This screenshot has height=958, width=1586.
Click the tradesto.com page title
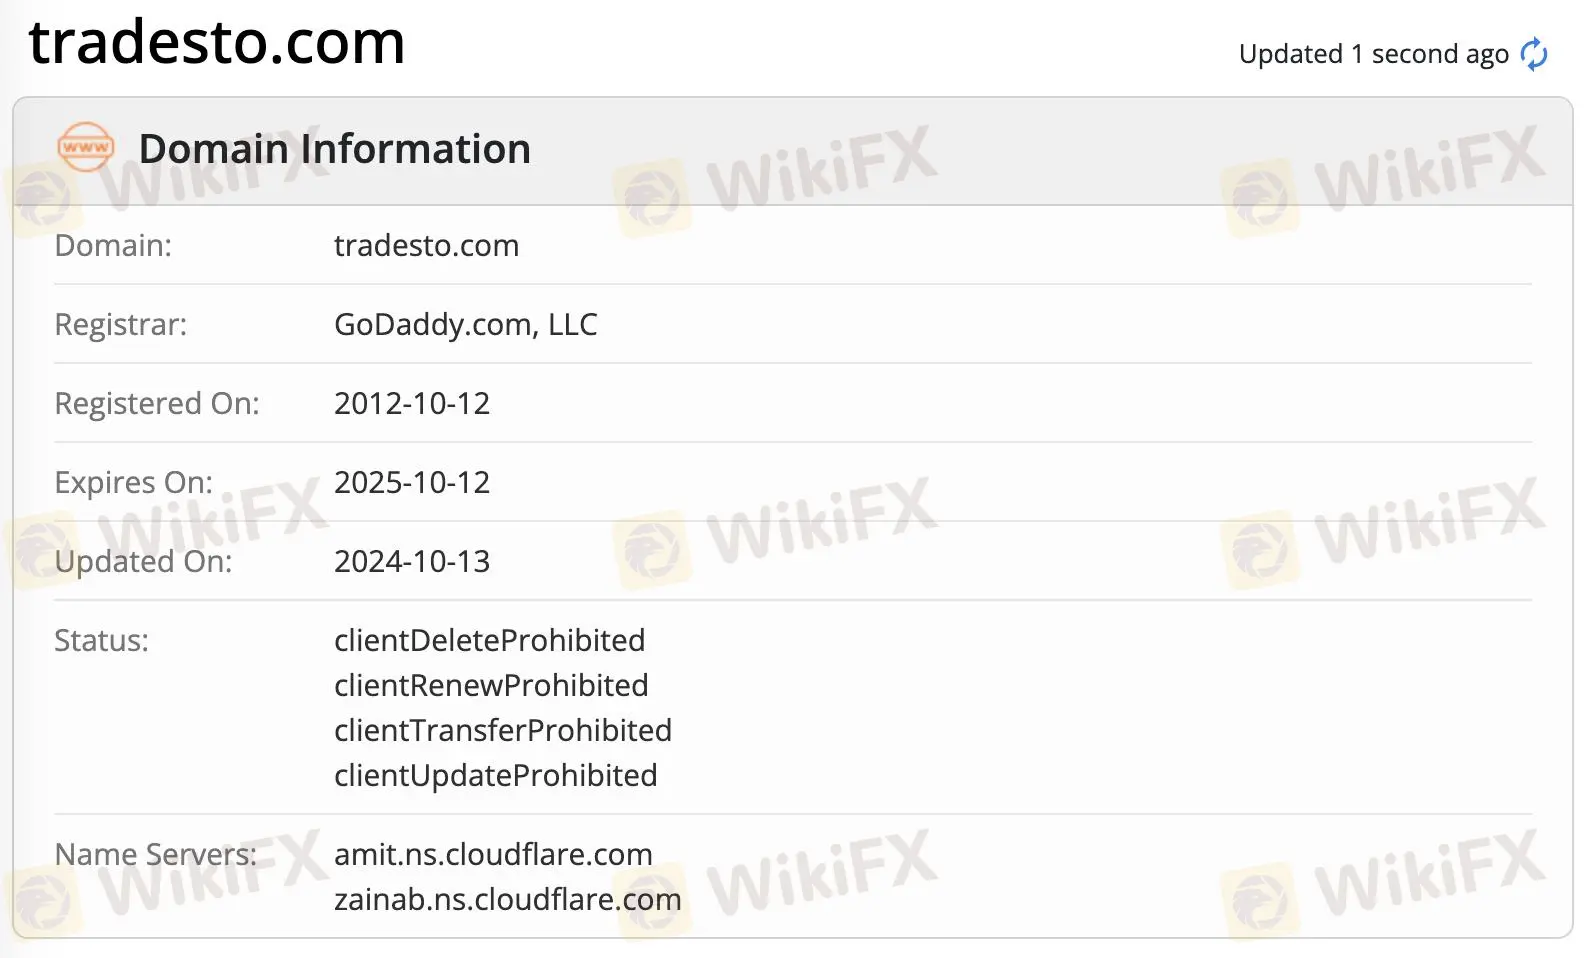pyautogui.click(x=217, y=42)
